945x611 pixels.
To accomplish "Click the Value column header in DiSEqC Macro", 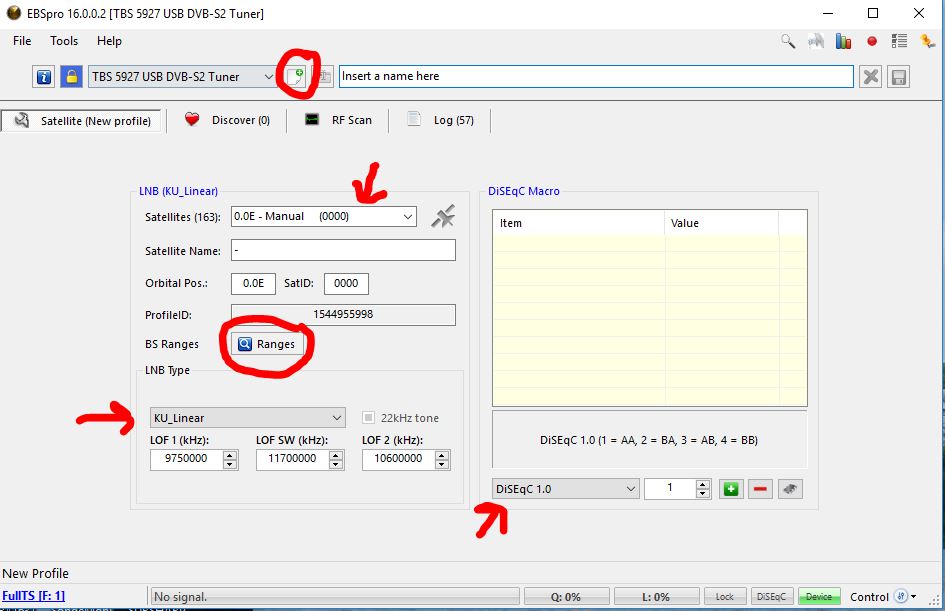I will pos(721,223).
